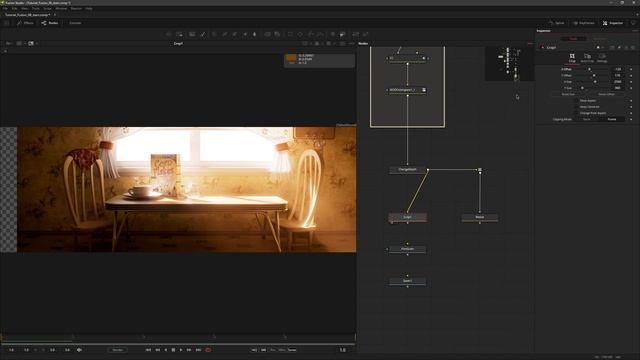Switch to the Settings tab in Inspector

point(602,58)
